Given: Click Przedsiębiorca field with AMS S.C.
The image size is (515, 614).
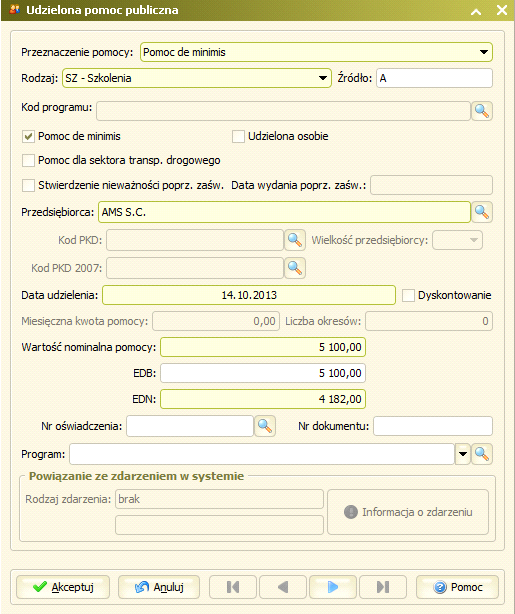Looking at the screenshot, I should 284,212.
